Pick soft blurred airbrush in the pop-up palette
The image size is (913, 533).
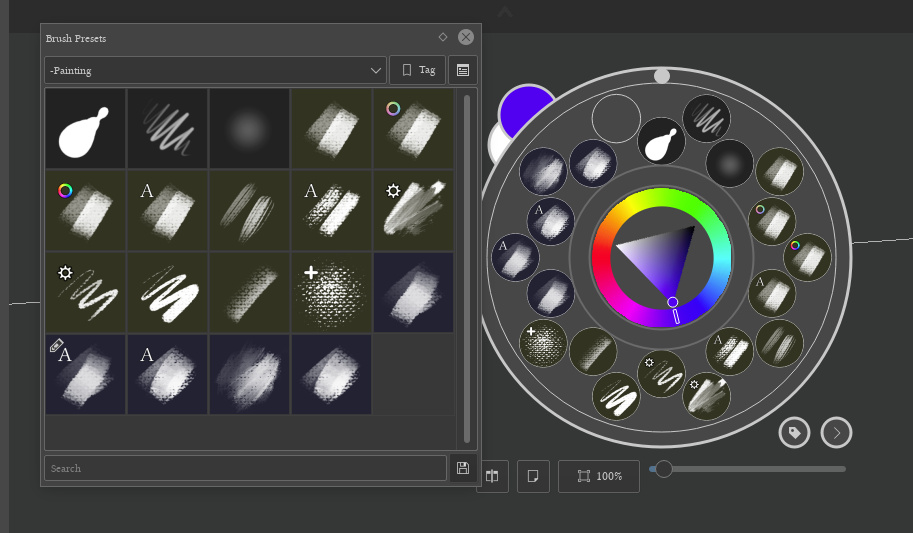pyautogui.click(x=730, y=164)
